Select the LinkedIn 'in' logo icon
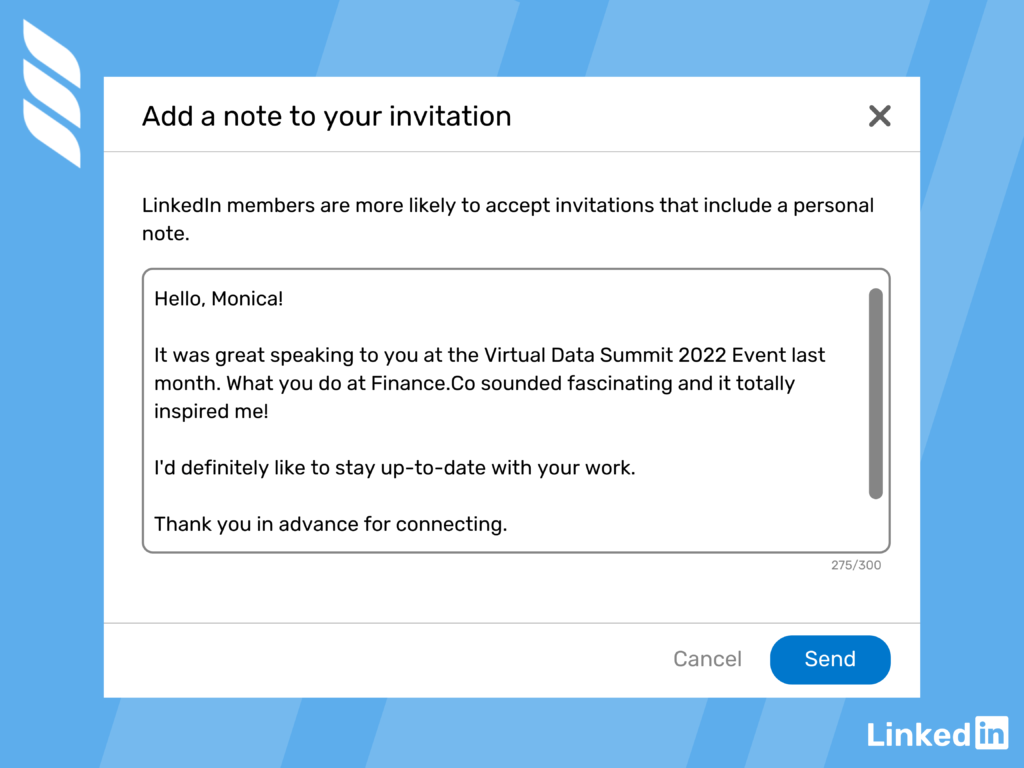This screenshot has height=768, width=1024. coord(990,734)
